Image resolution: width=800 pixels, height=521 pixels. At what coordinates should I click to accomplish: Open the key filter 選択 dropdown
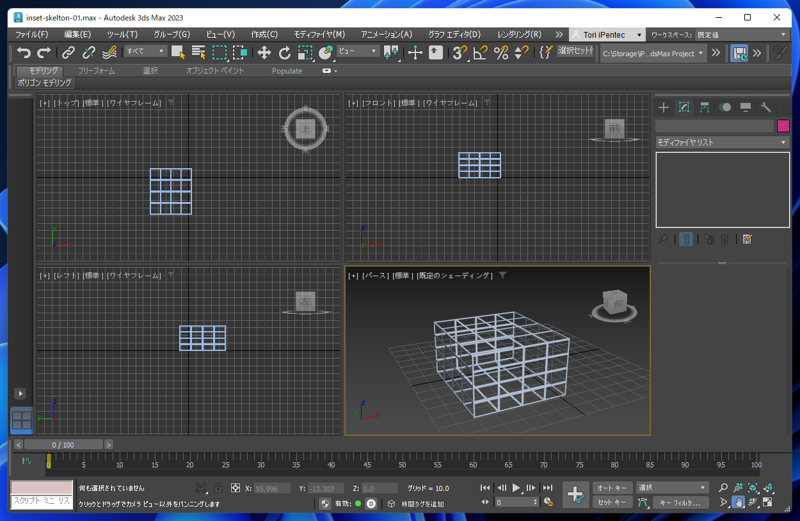(672, 488)
